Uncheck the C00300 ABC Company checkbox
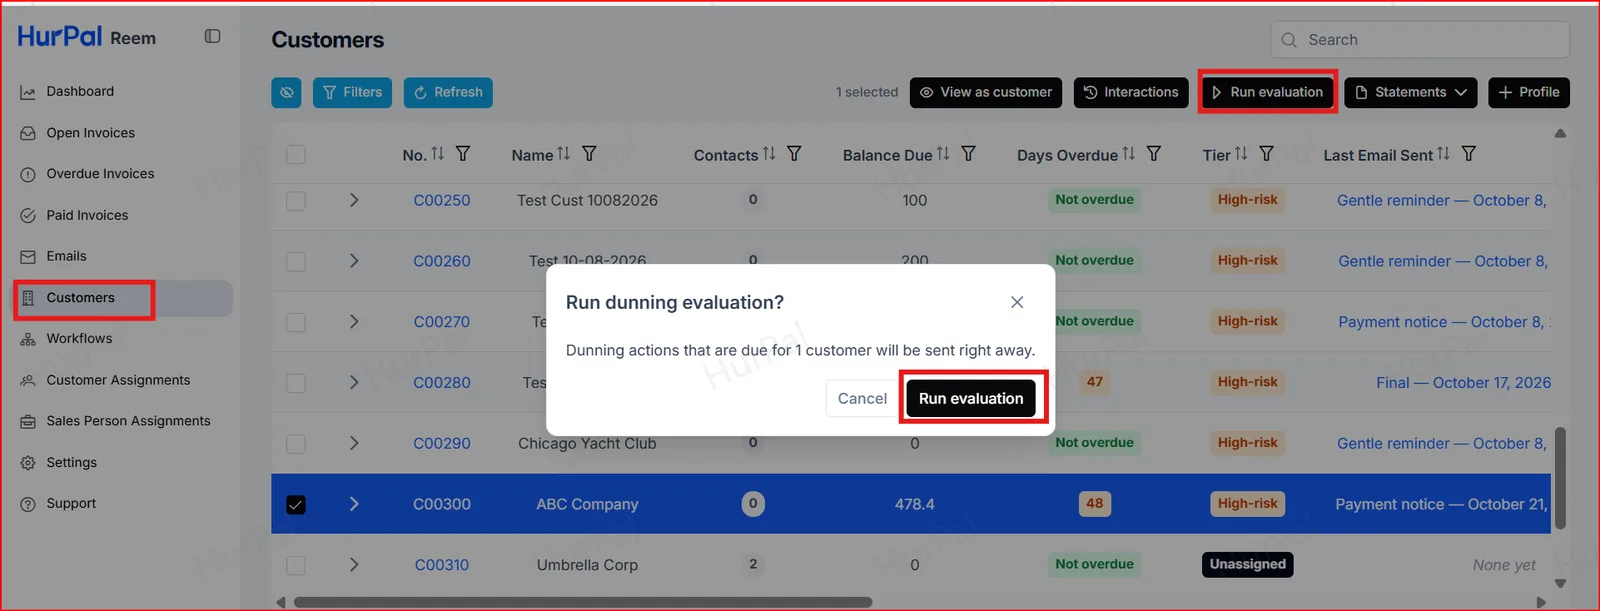Screen dimensions: 1600x611 pos(296,504)
